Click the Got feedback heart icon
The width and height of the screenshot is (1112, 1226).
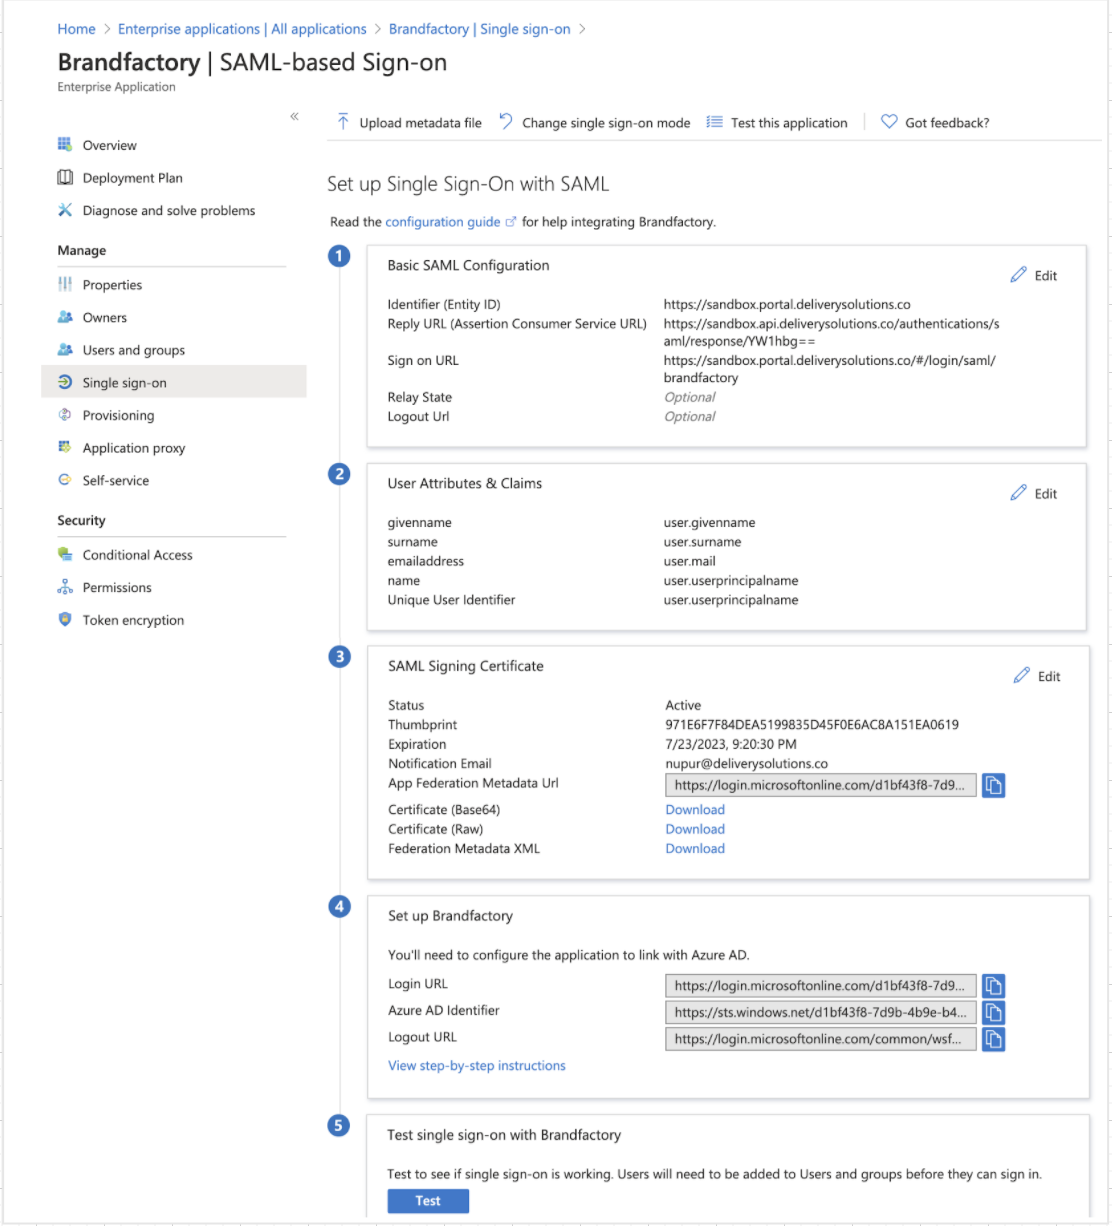889,122
